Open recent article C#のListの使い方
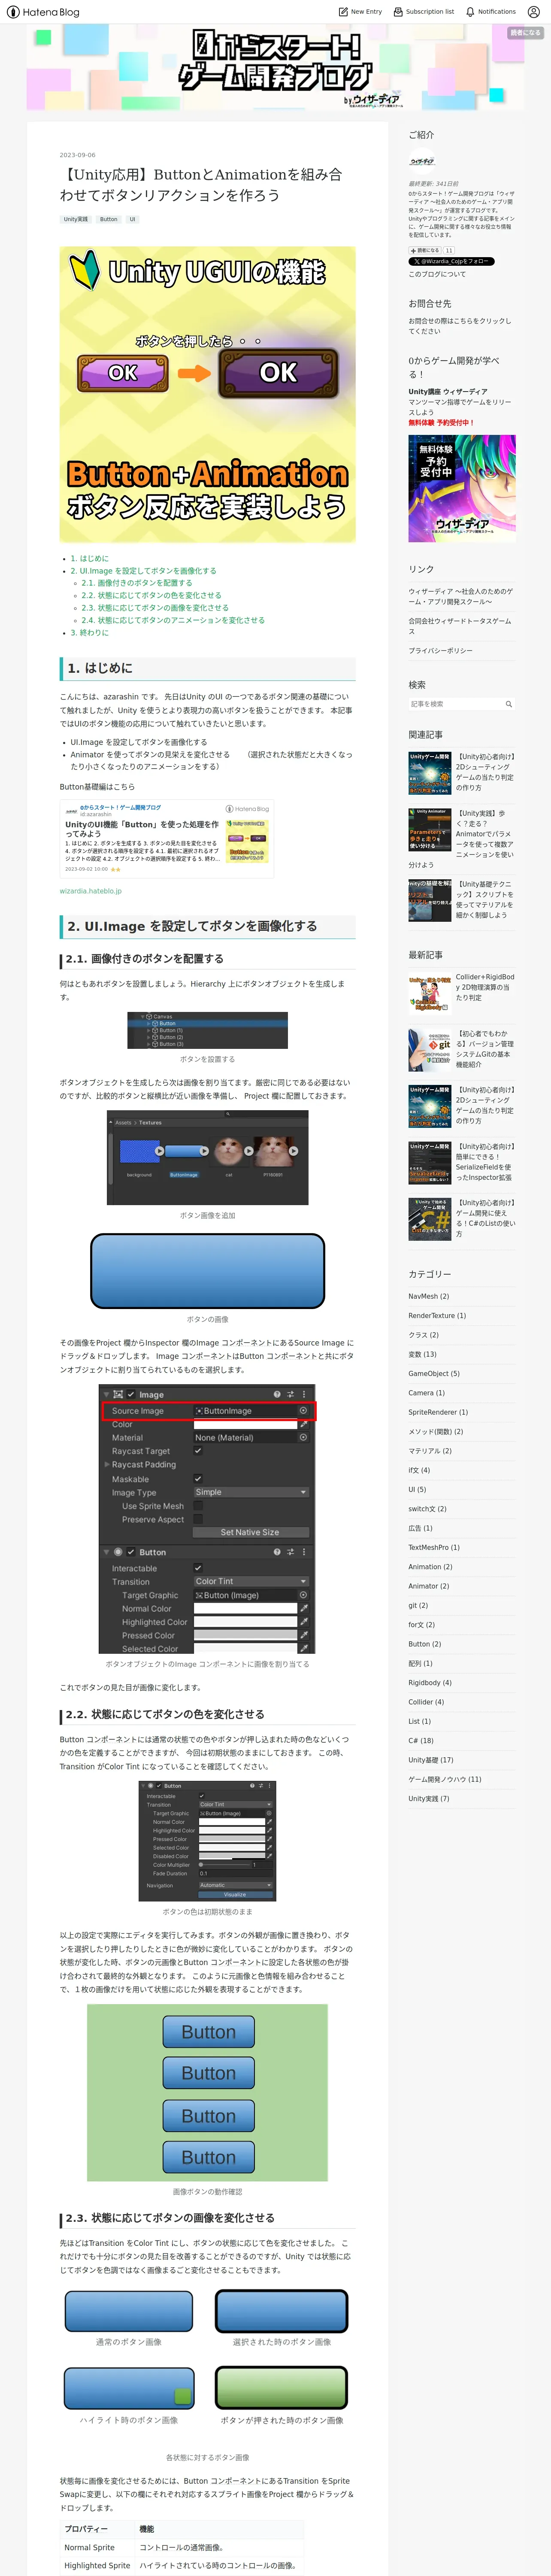This screenshot has height=2576, width=551. click(486, 1219)
